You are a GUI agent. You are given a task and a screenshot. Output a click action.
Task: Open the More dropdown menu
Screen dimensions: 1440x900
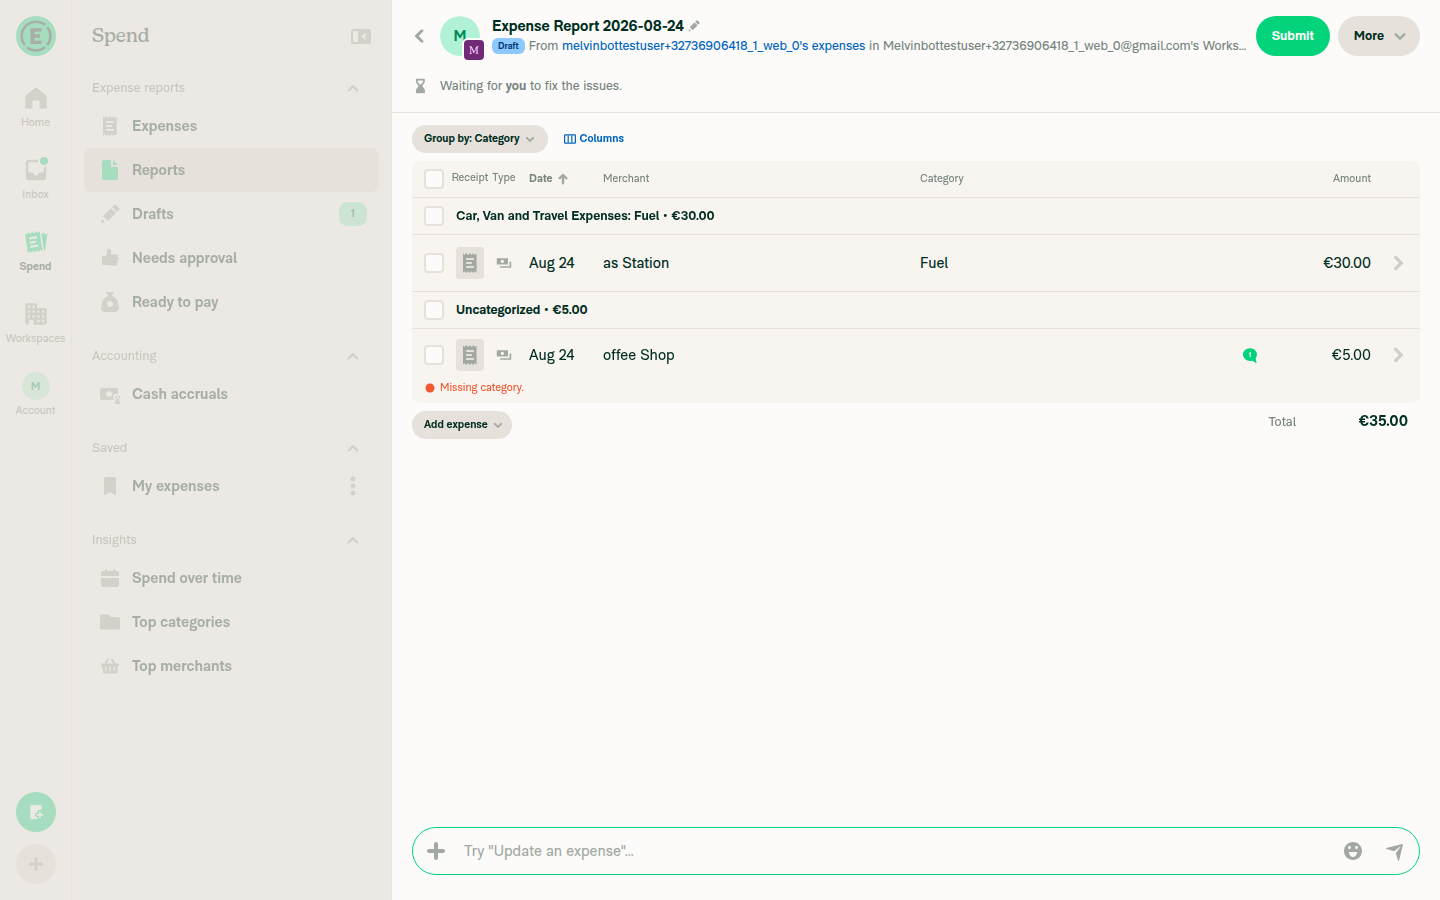point(1379,36)
